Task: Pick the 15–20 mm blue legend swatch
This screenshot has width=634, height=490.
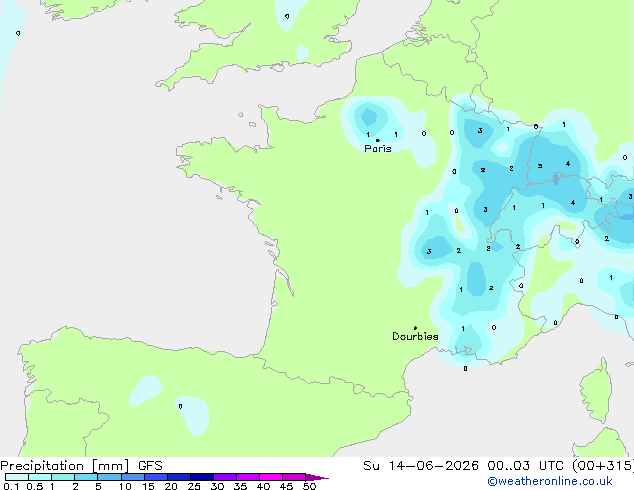Action: [x=155, y=477]
